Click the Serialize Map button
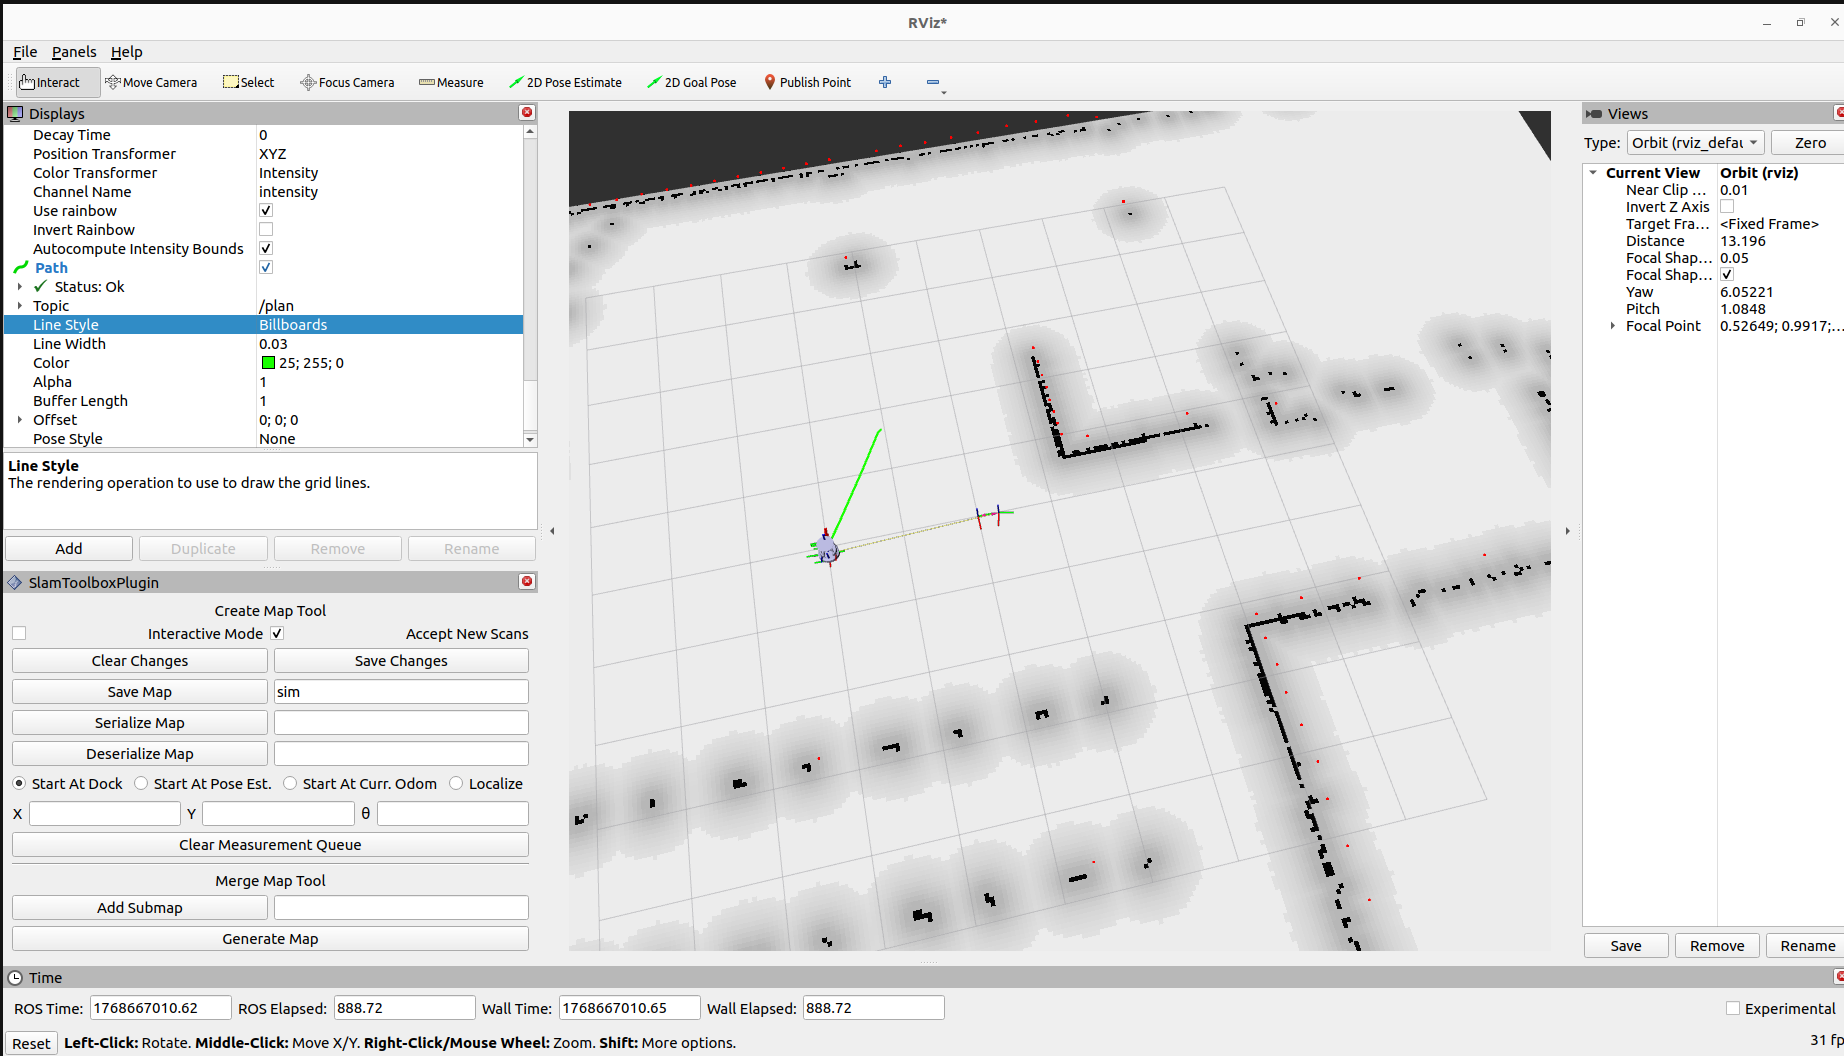 tap(140, 723)
